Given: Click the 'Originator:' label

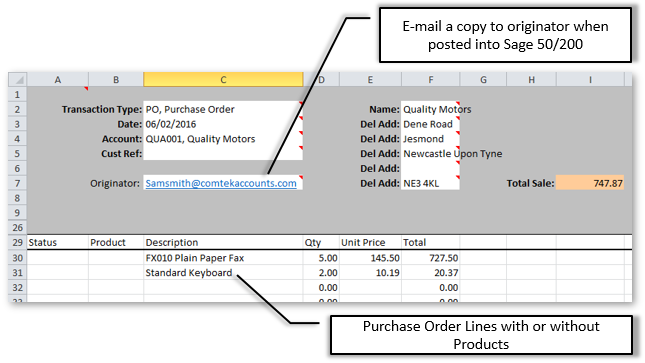Looking at the screenshot, I should [115, 183].
